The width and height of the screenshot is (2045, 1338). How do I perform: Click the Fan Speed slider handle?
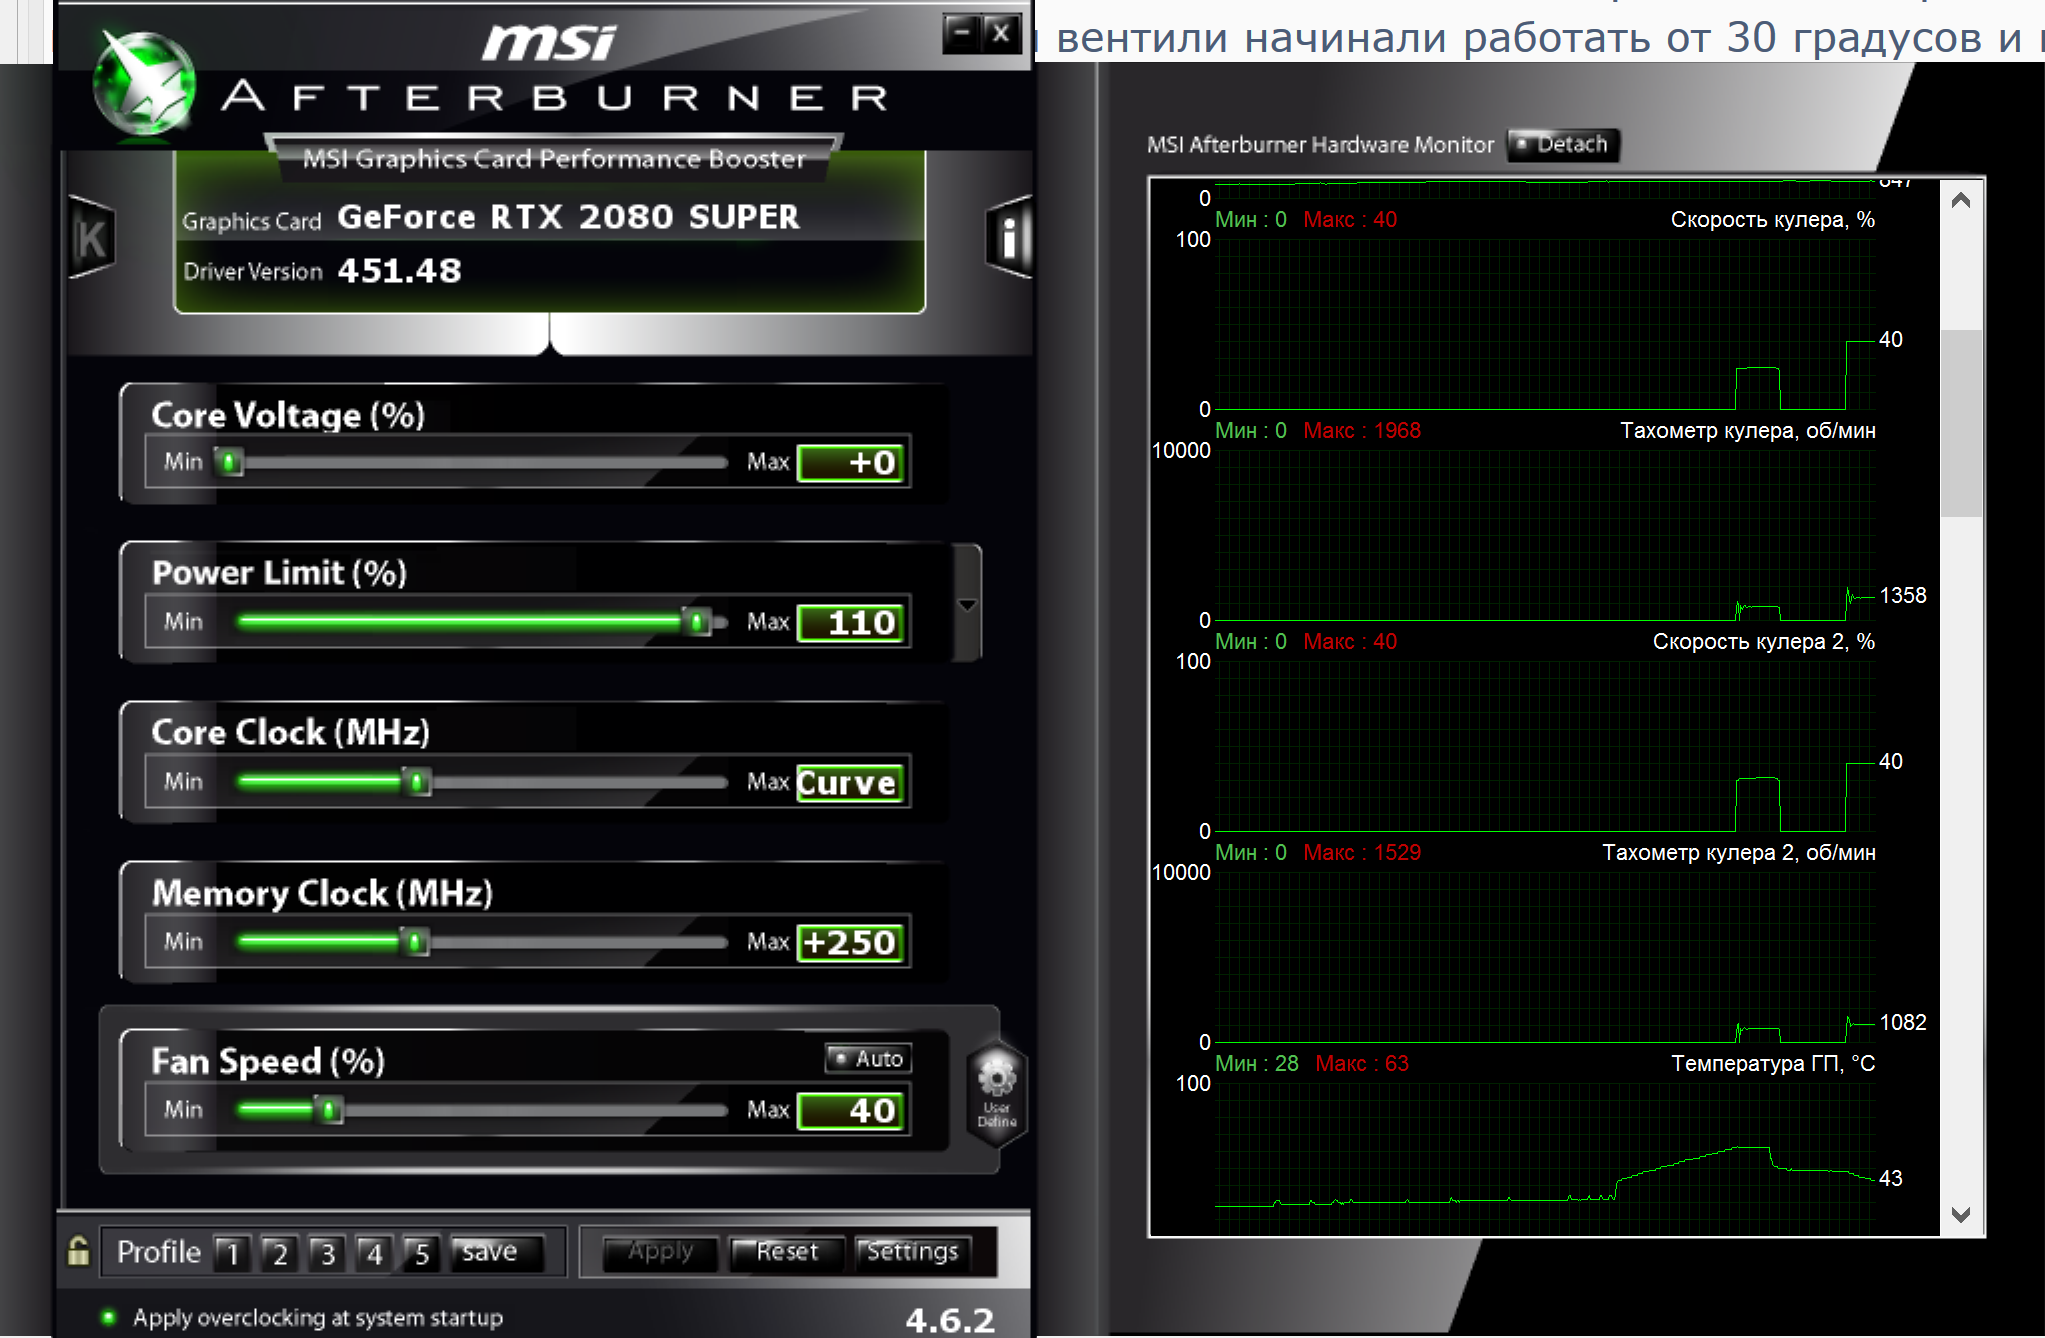pos(327,1109)
